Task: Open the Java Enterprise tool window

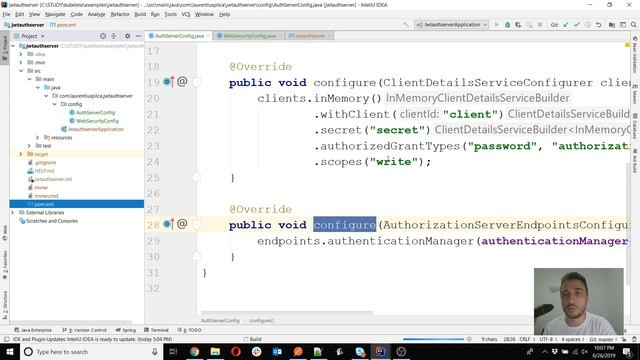Action: (33, 330)
